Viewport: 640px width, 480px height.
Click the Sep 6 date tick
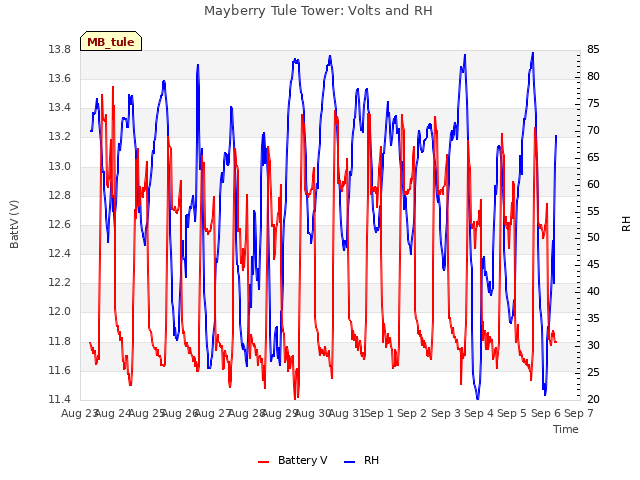546,413
